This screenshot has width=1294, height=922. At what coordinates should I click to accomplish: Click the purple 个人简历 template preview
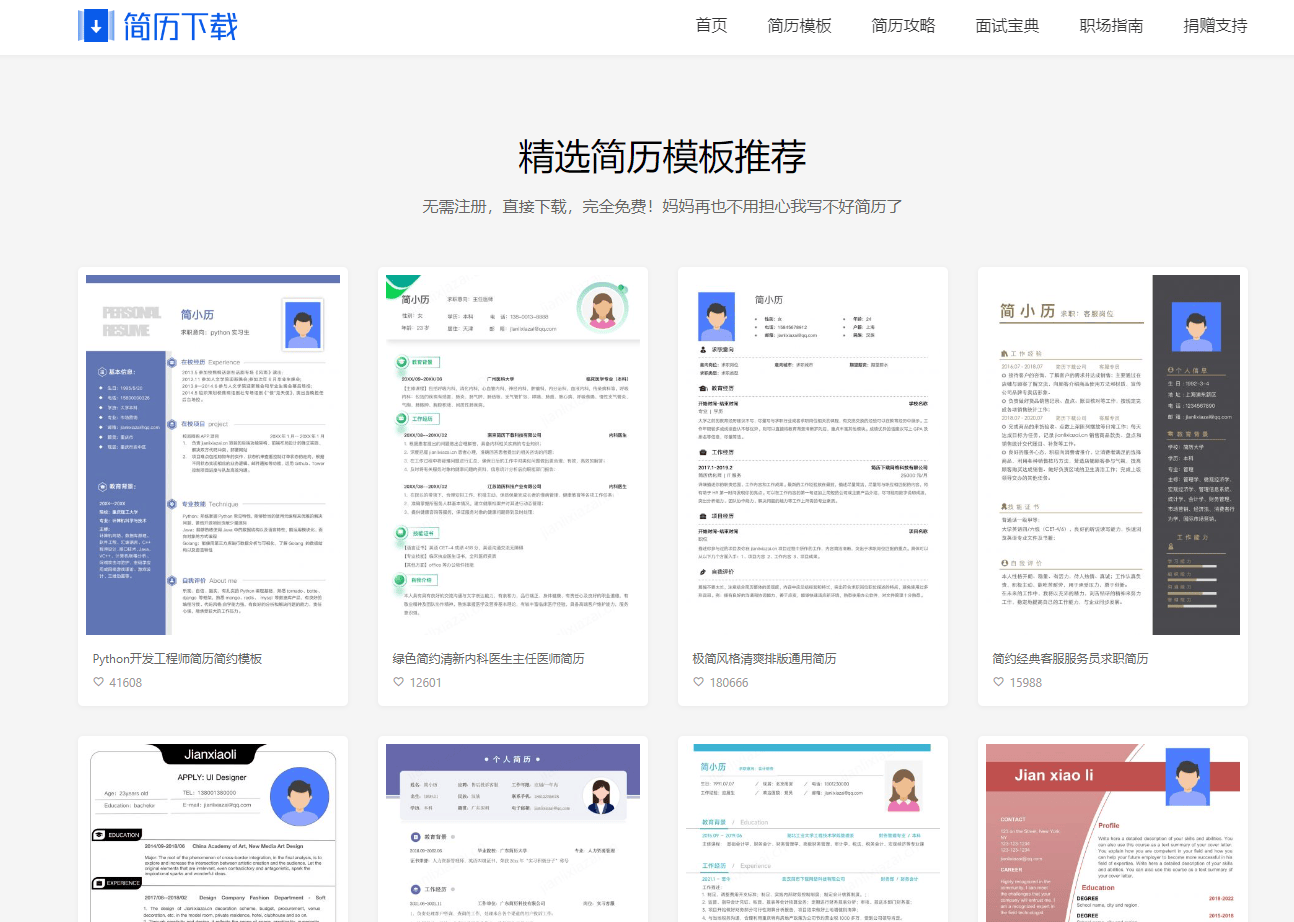[x=512, y=830]
